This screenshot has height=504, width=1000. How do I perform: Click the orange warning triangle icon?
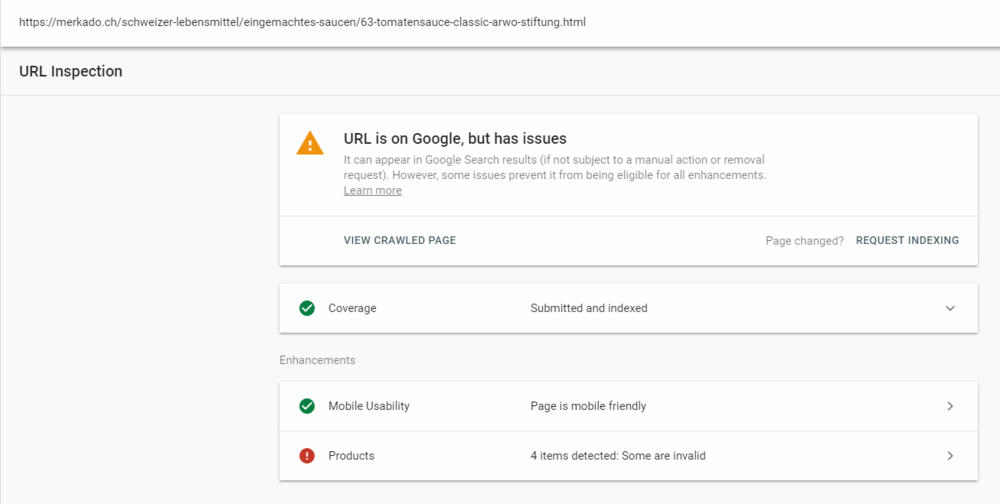tap(310, 144)
